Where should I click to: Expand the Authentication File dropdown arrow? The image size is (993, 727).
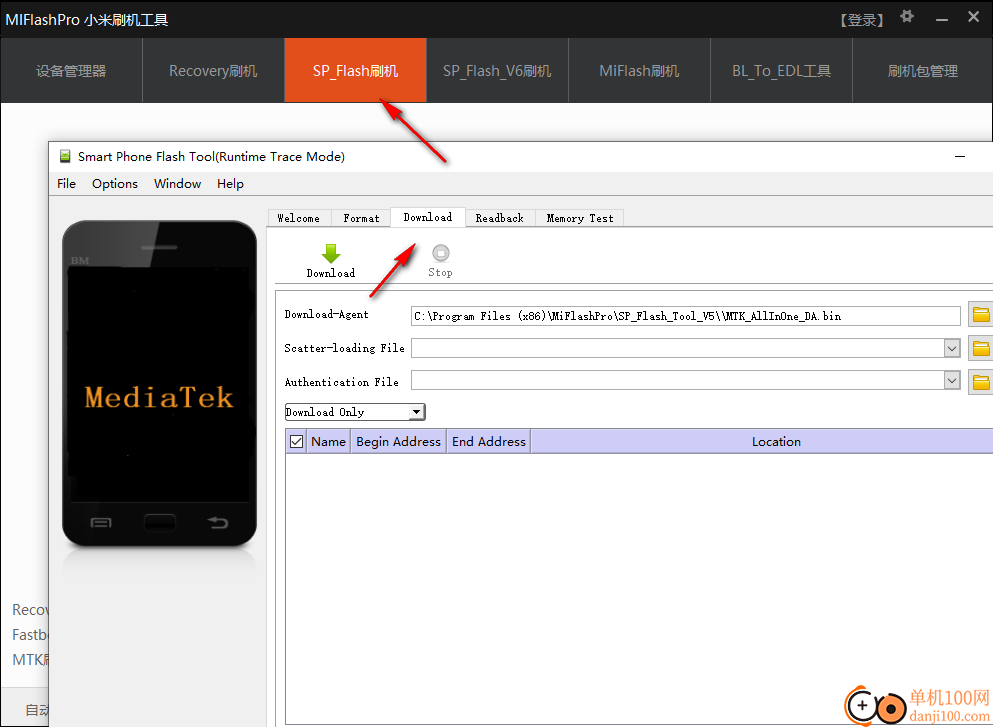952,381
